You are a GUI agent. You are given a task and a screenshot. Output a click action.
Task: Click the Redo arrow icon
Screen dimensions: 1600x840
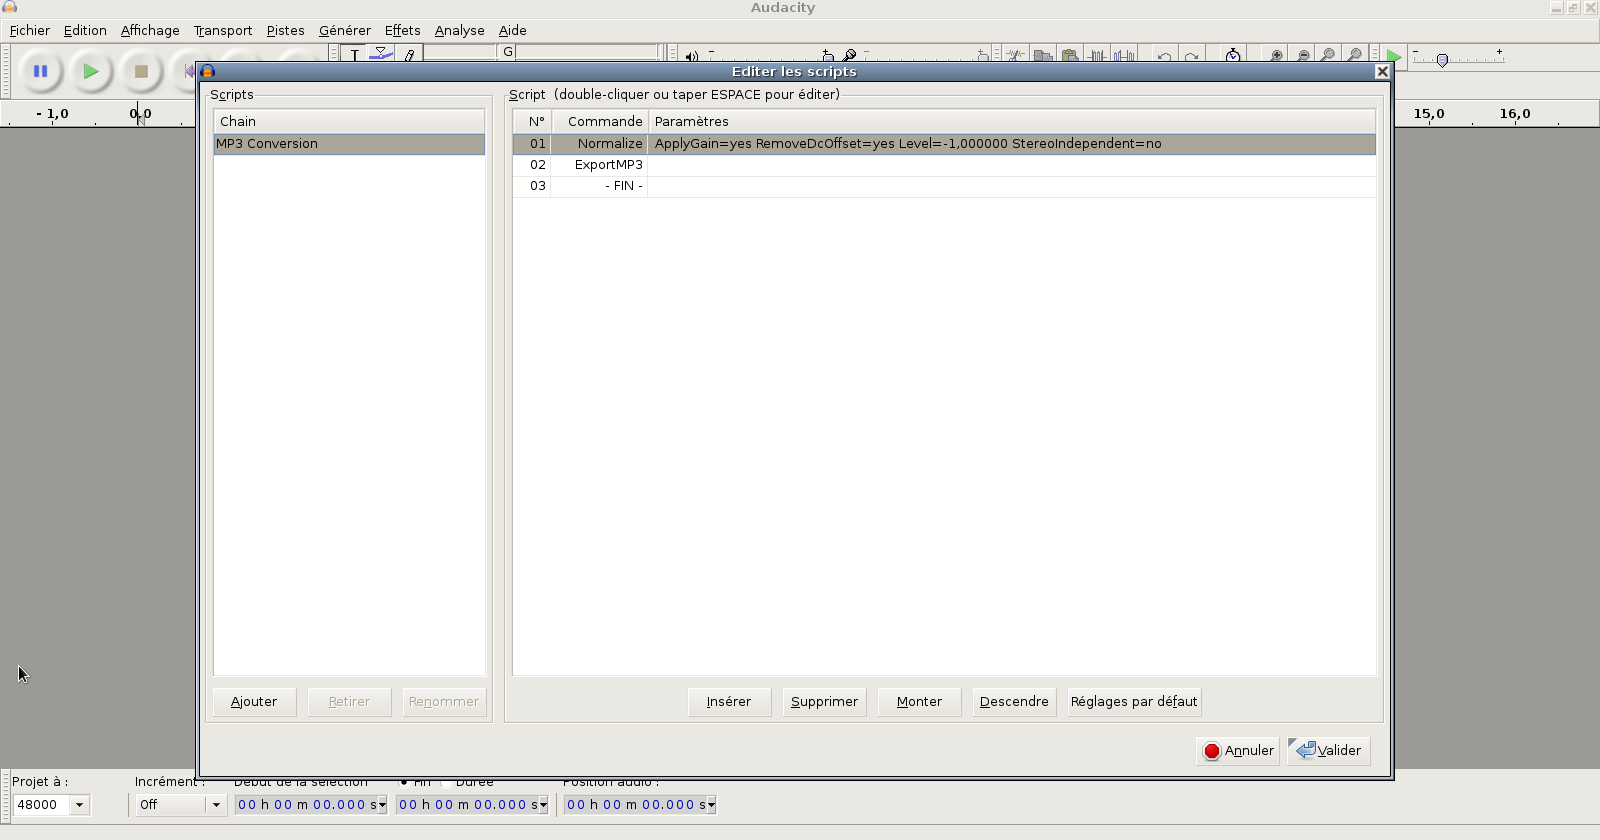pos(1191,56)
